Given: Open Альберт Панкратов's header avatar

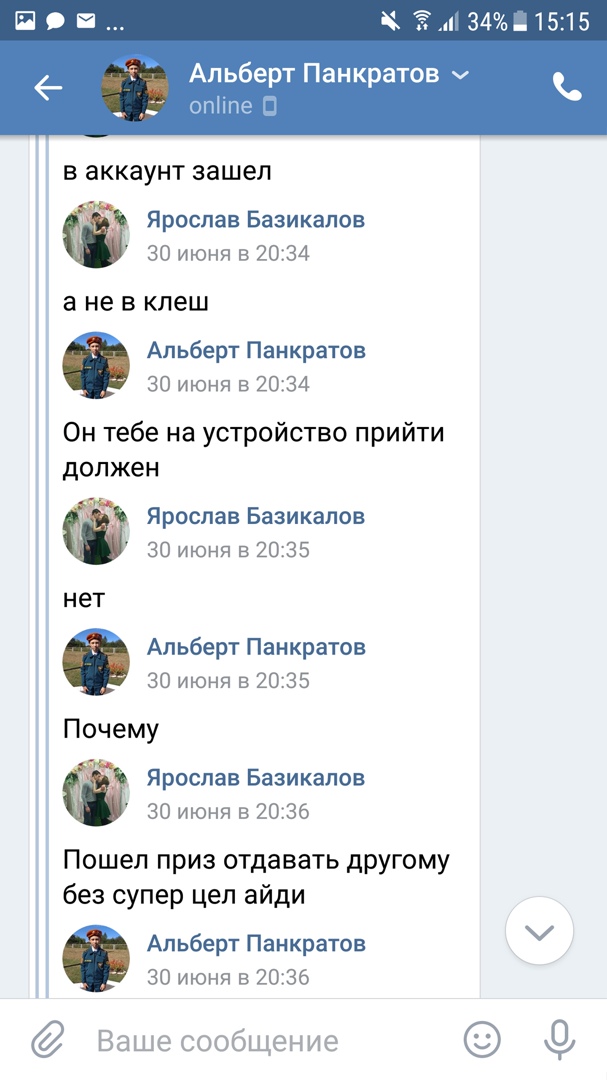Looking at the screenshot, I should pos(135,88).
